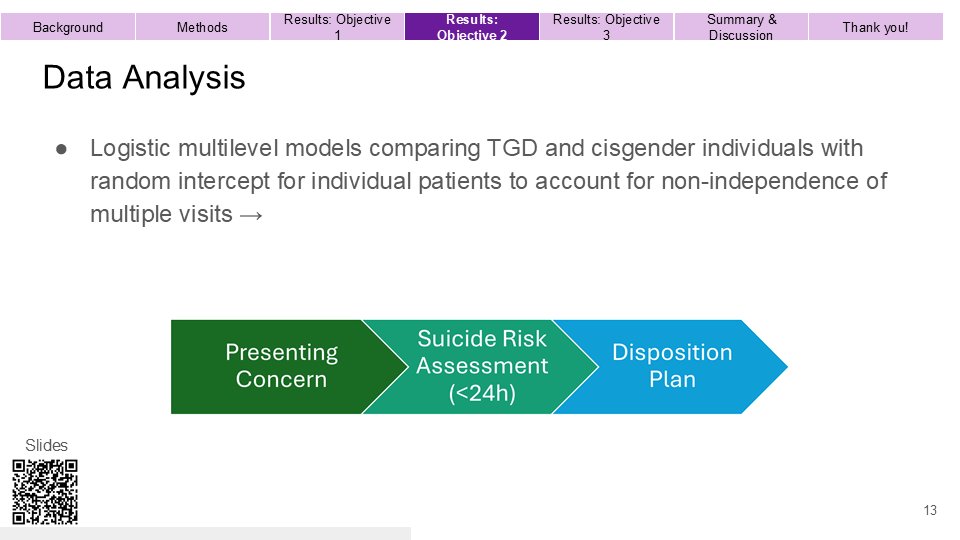Screen dimensions: 960x540
Task: Click the (<24h) text in teal chevron
Action: [482, 393]
